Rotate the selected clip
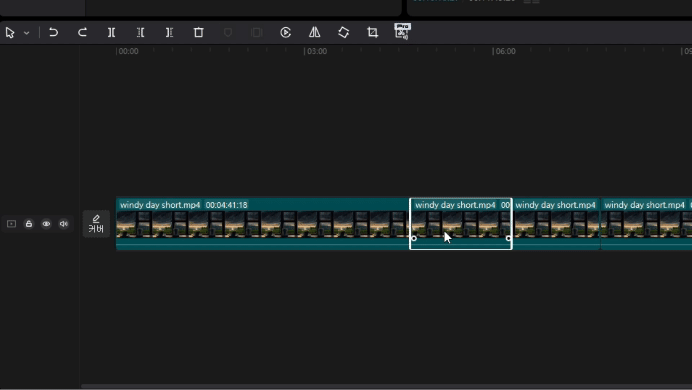Viewport: 692px width, 390px height. tap(343, 32)
